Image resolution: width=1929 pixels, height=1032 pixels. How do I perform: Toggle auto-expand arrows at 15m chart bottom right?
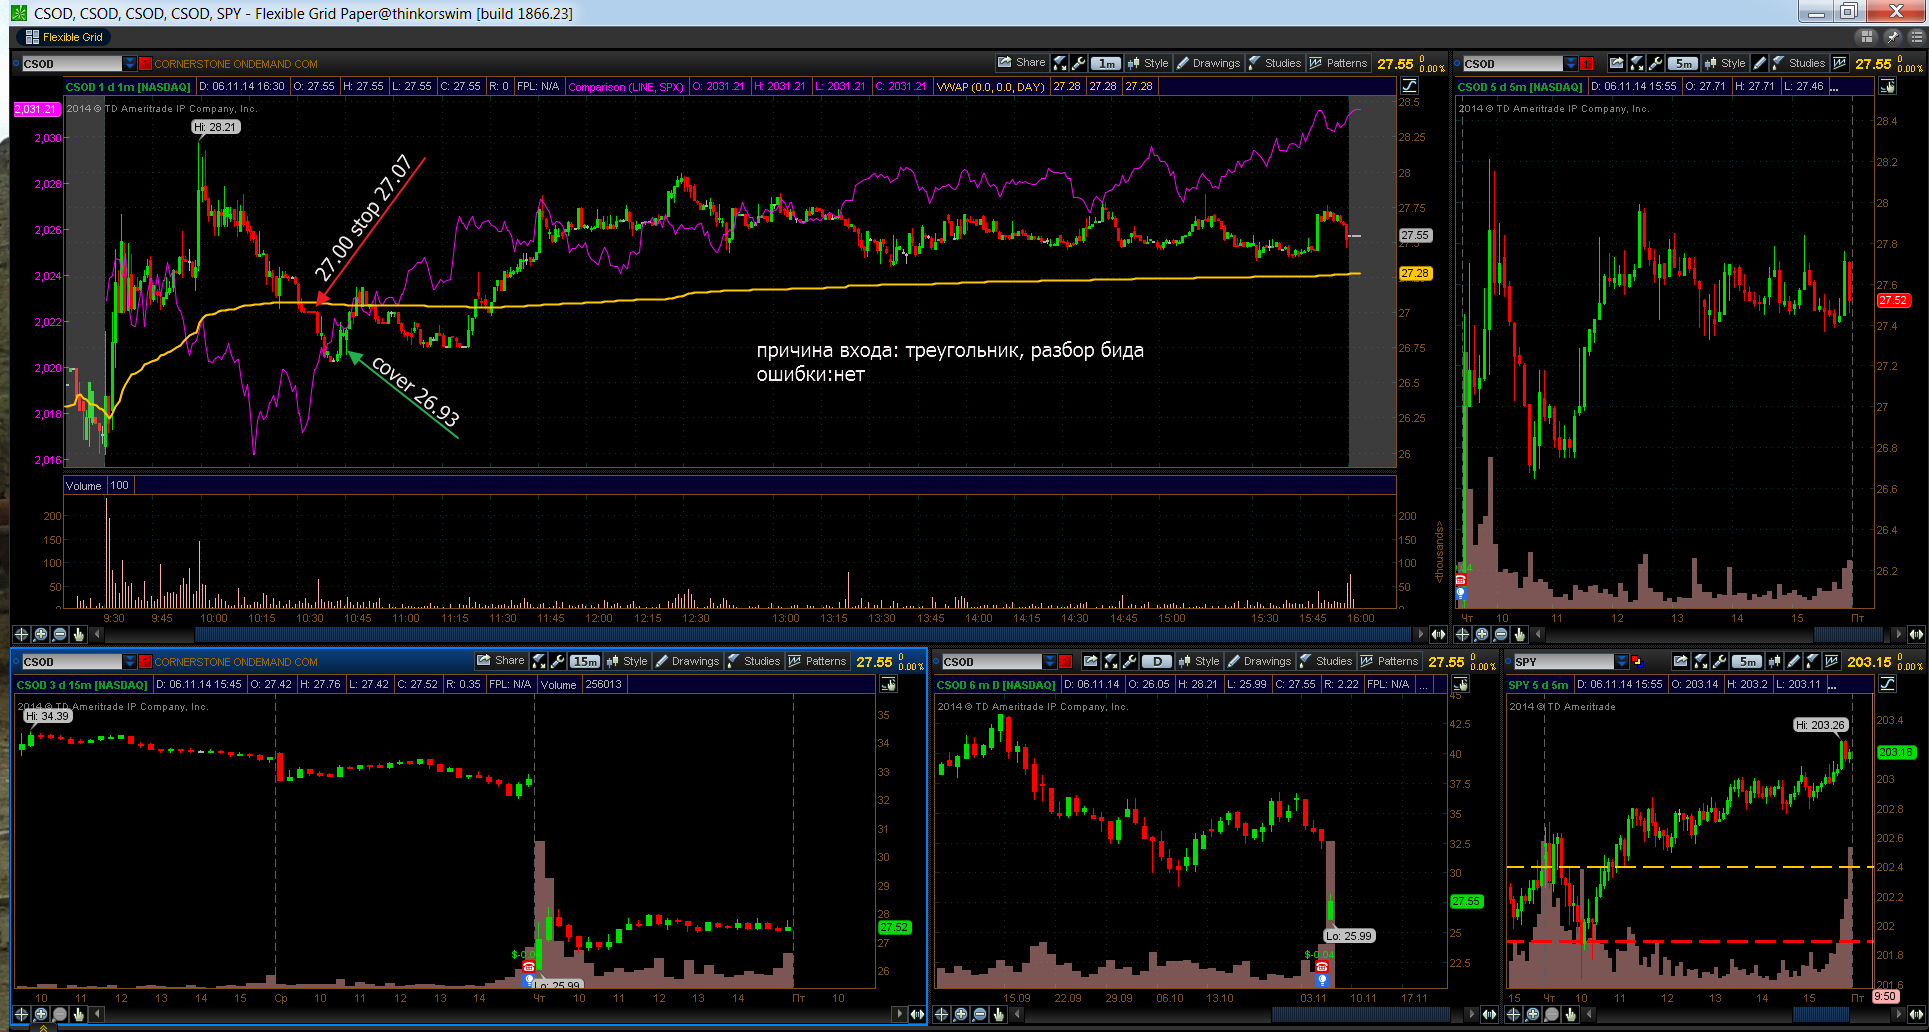(917, 1014)
